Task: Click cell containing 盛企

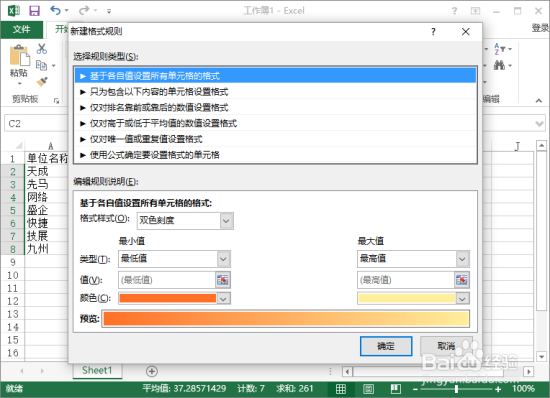Action: (x=47, y=210)
